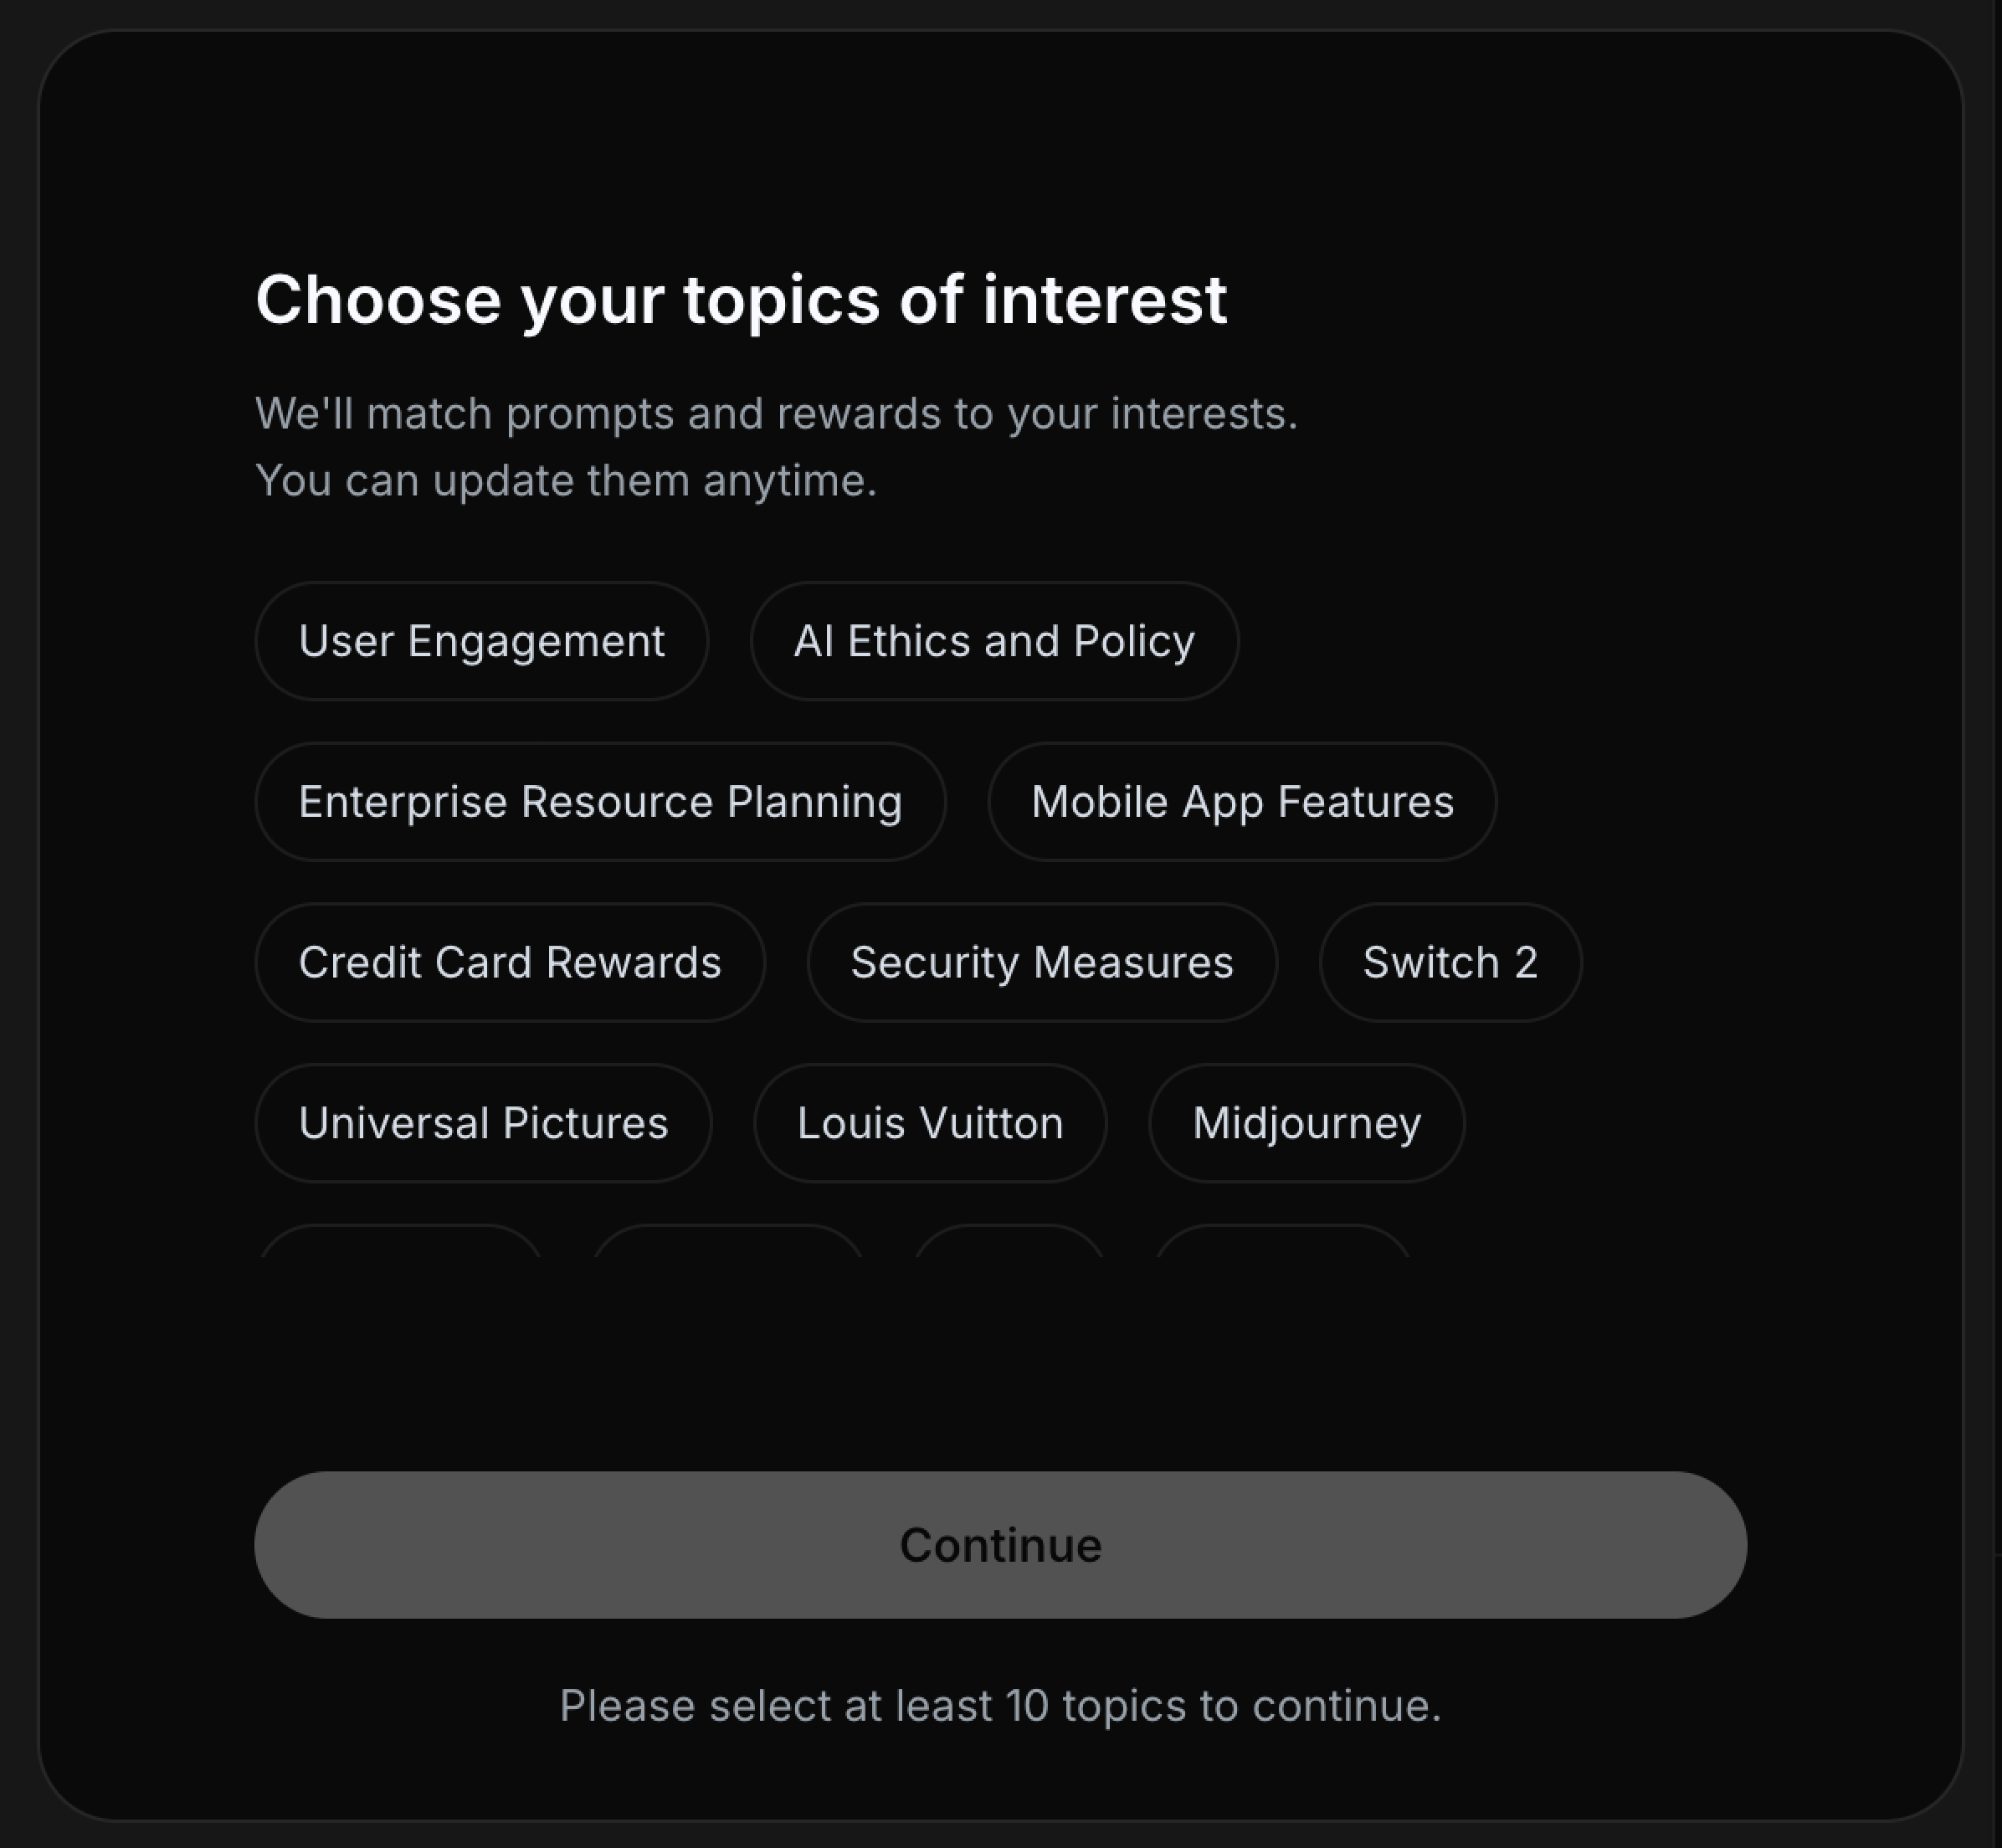Select the Mobile App Features chip
Viewport: 2002px width, 1848px height.
1242,802
